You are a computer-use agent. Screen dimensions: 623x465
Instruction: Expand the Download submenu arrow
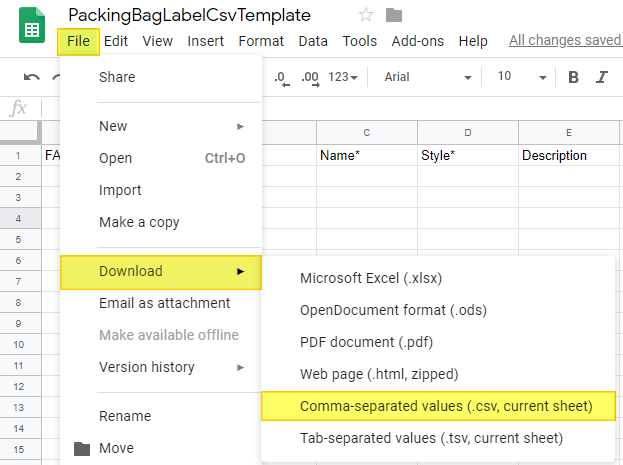pyautogui.click(x=240, y=271)
